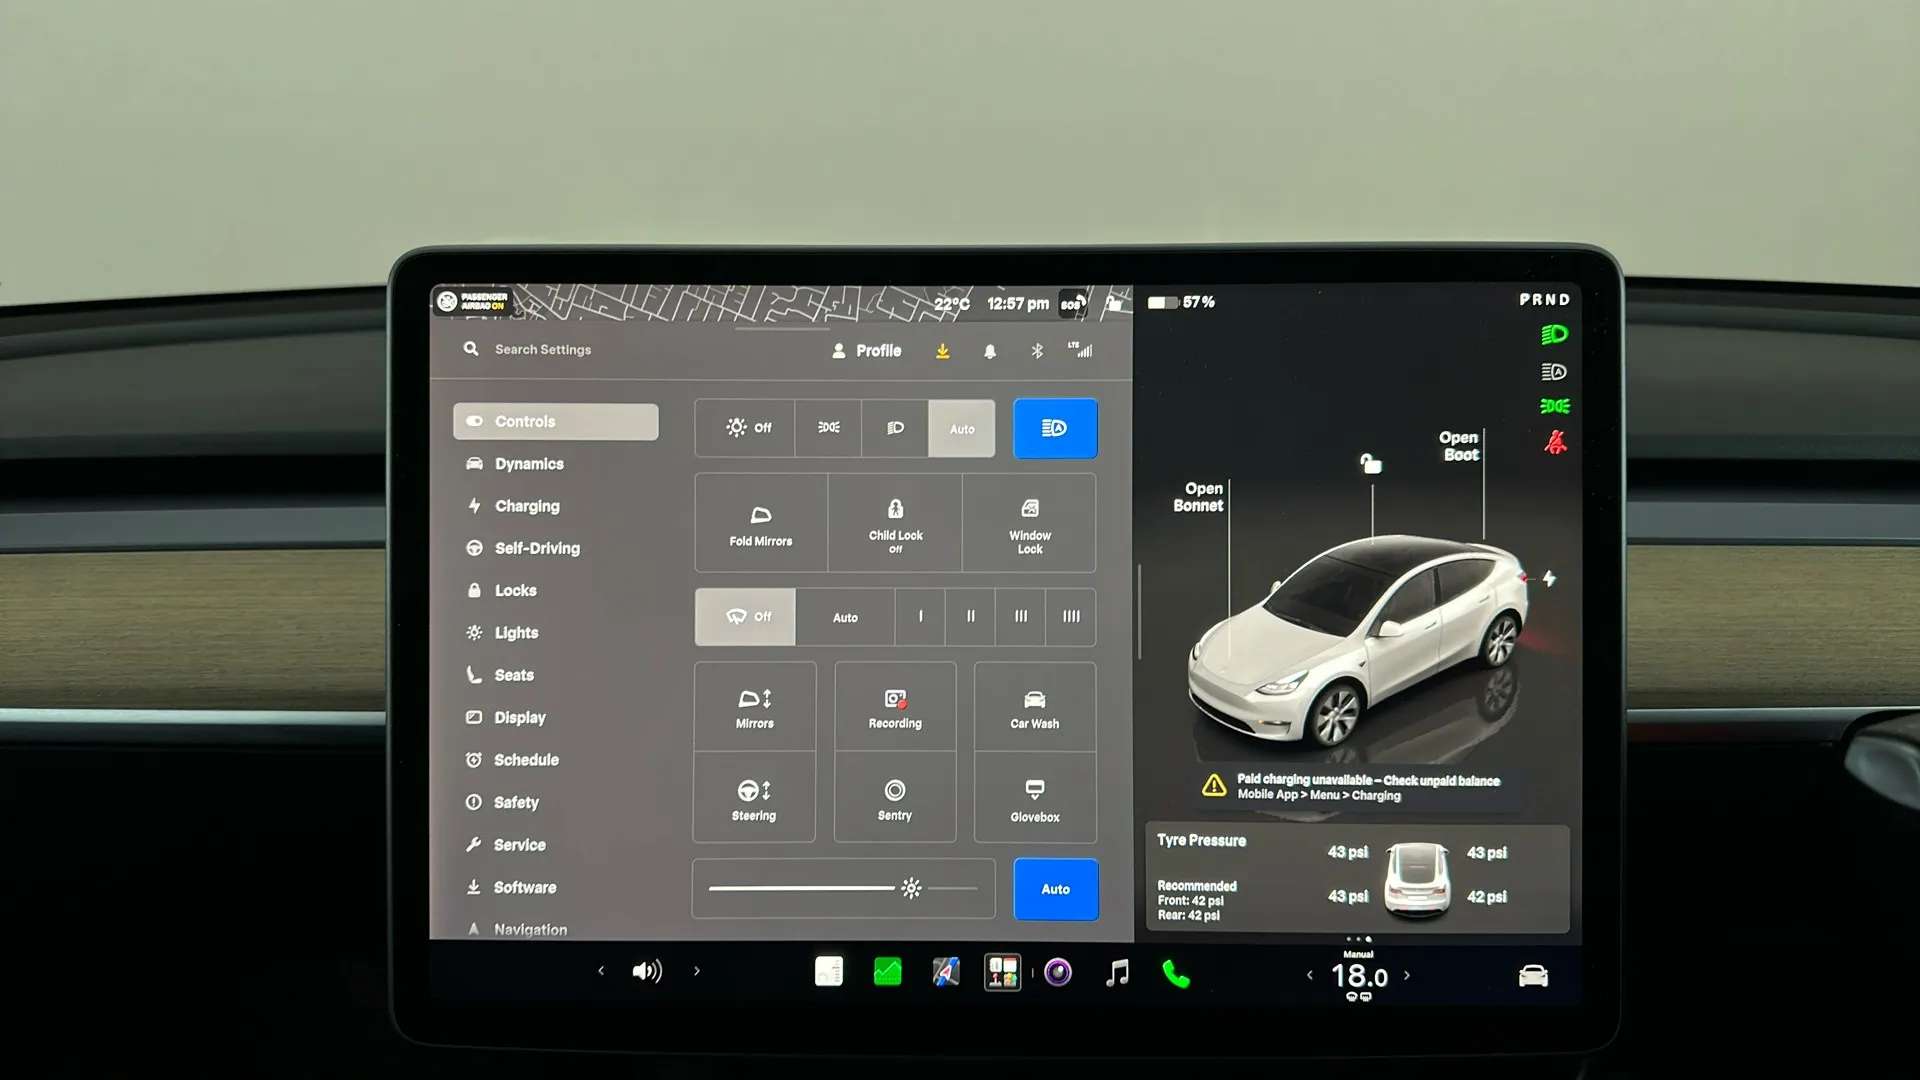
Task: Tap the car icon in bottom bar
Action: 1533,976
